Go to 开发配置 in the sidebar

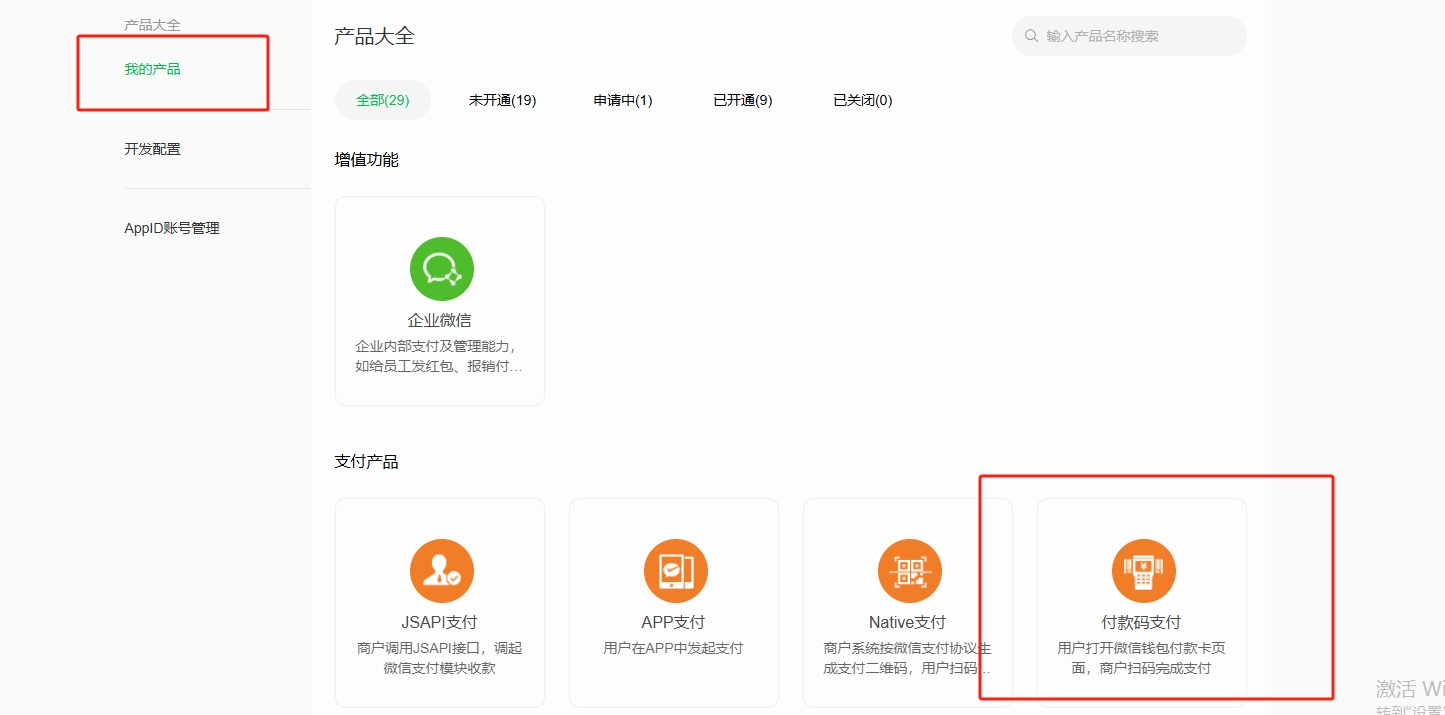pos(152,149)
